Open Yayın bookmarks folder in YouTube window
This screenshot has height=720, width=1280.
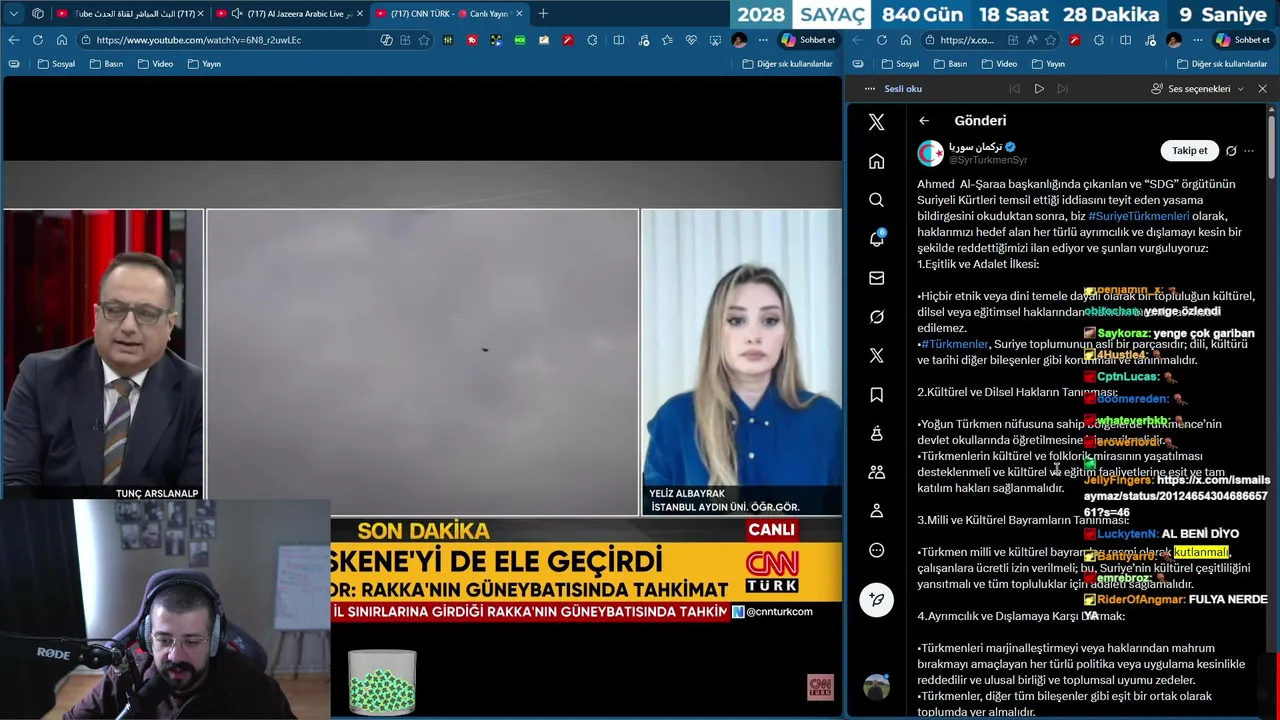[204, 64]
